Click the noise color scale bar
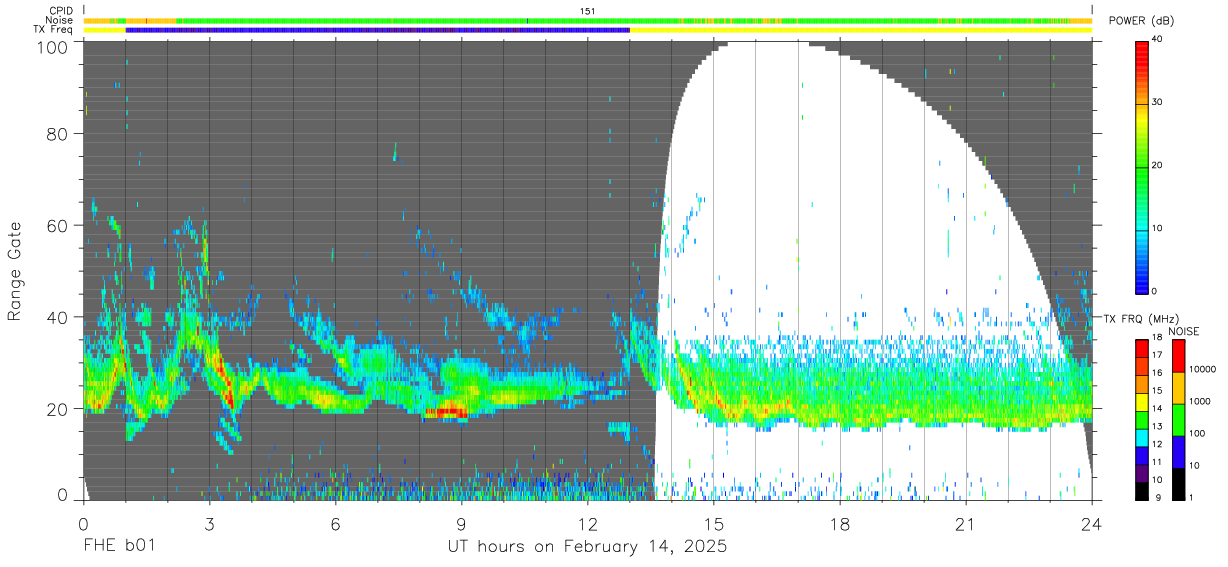Image resolution: width=1228 pixels, height=567 pixels. click(x=1177, y=419)
